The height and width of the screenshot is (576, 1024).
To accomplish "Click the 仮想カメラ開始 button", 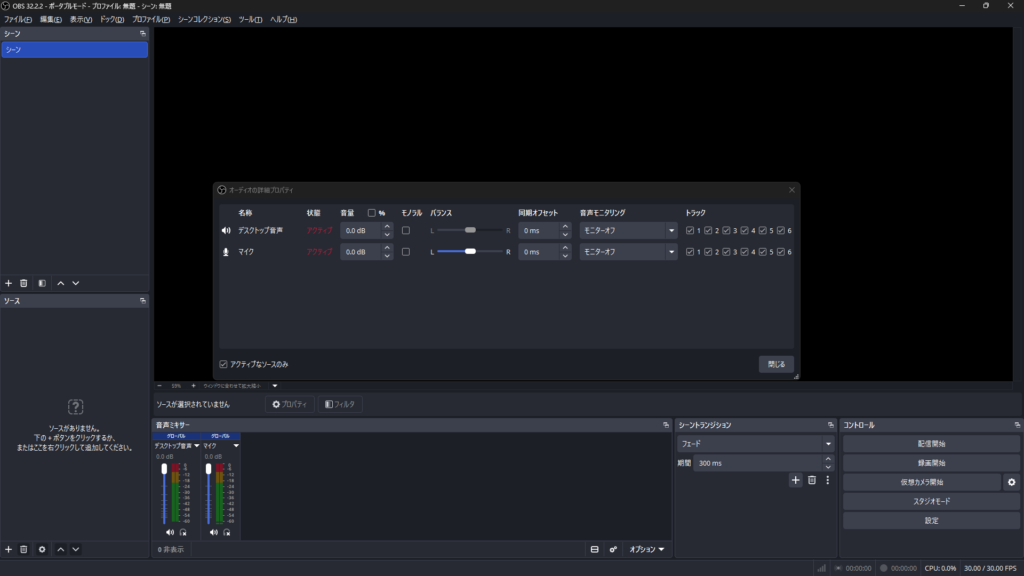I will (x=921, y=482).
